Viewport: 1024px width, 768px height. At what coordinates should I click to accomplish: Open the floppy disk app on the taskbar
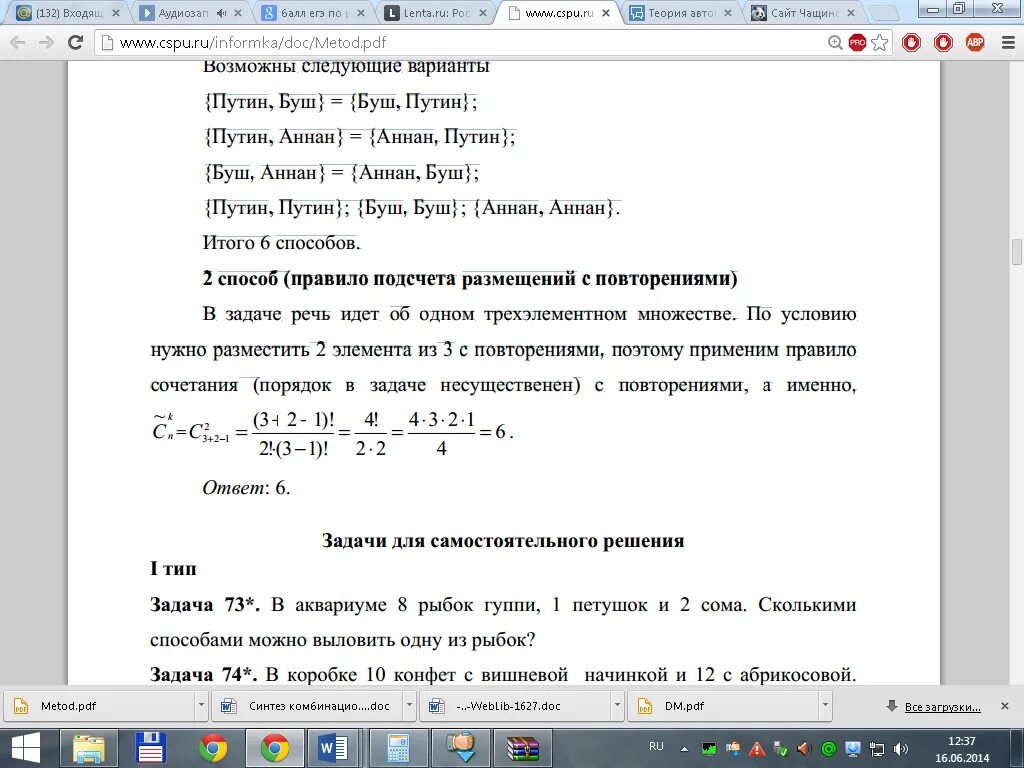151,748
